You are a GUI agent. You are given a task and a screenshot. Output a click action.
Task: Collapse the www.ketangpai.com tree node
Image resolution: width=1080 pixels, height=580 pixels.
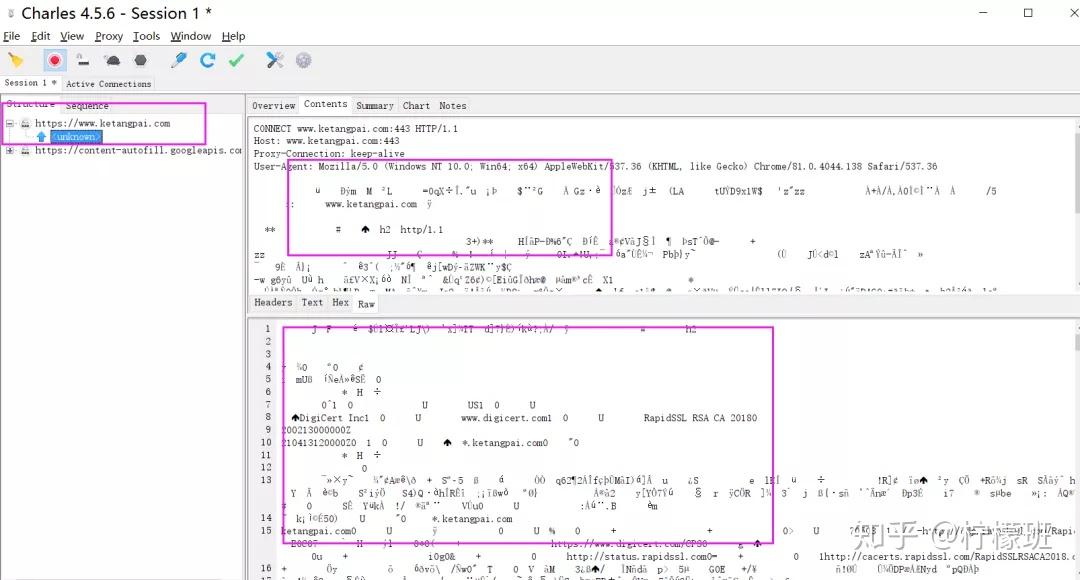click(x=10, y=123)
